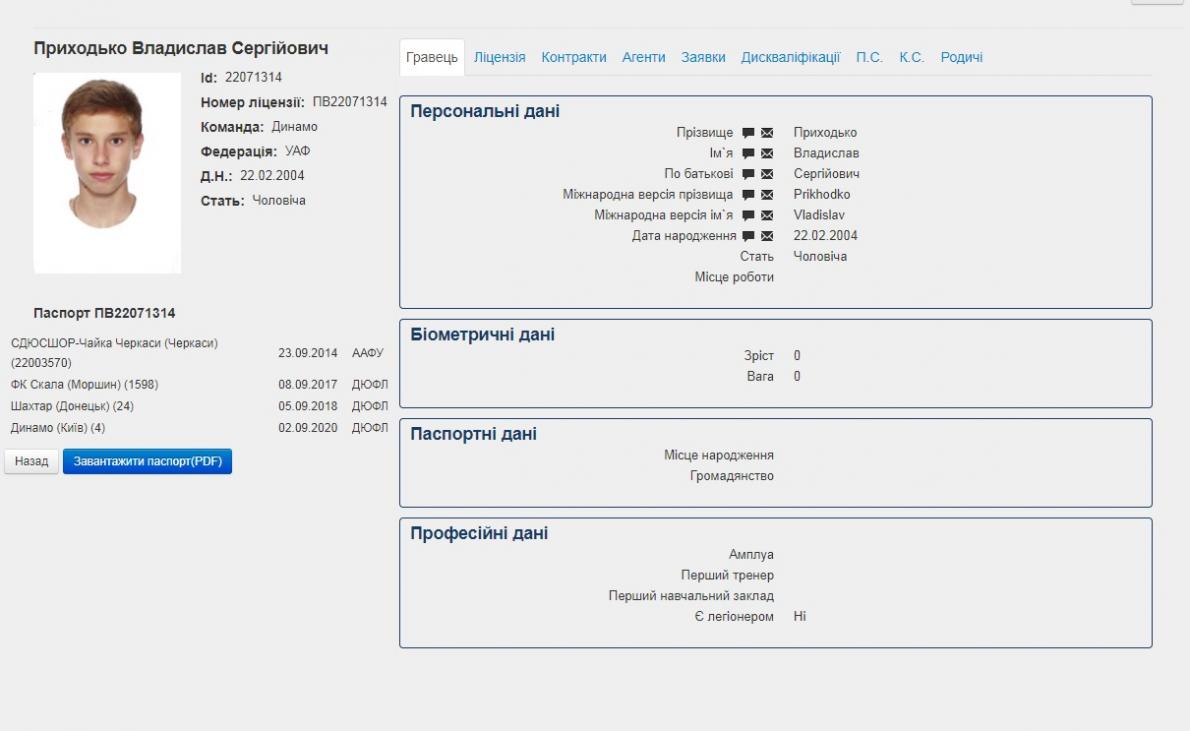Open the Дискваліфікації tab
Screen dimensions: 1190x731
[790, 57]
